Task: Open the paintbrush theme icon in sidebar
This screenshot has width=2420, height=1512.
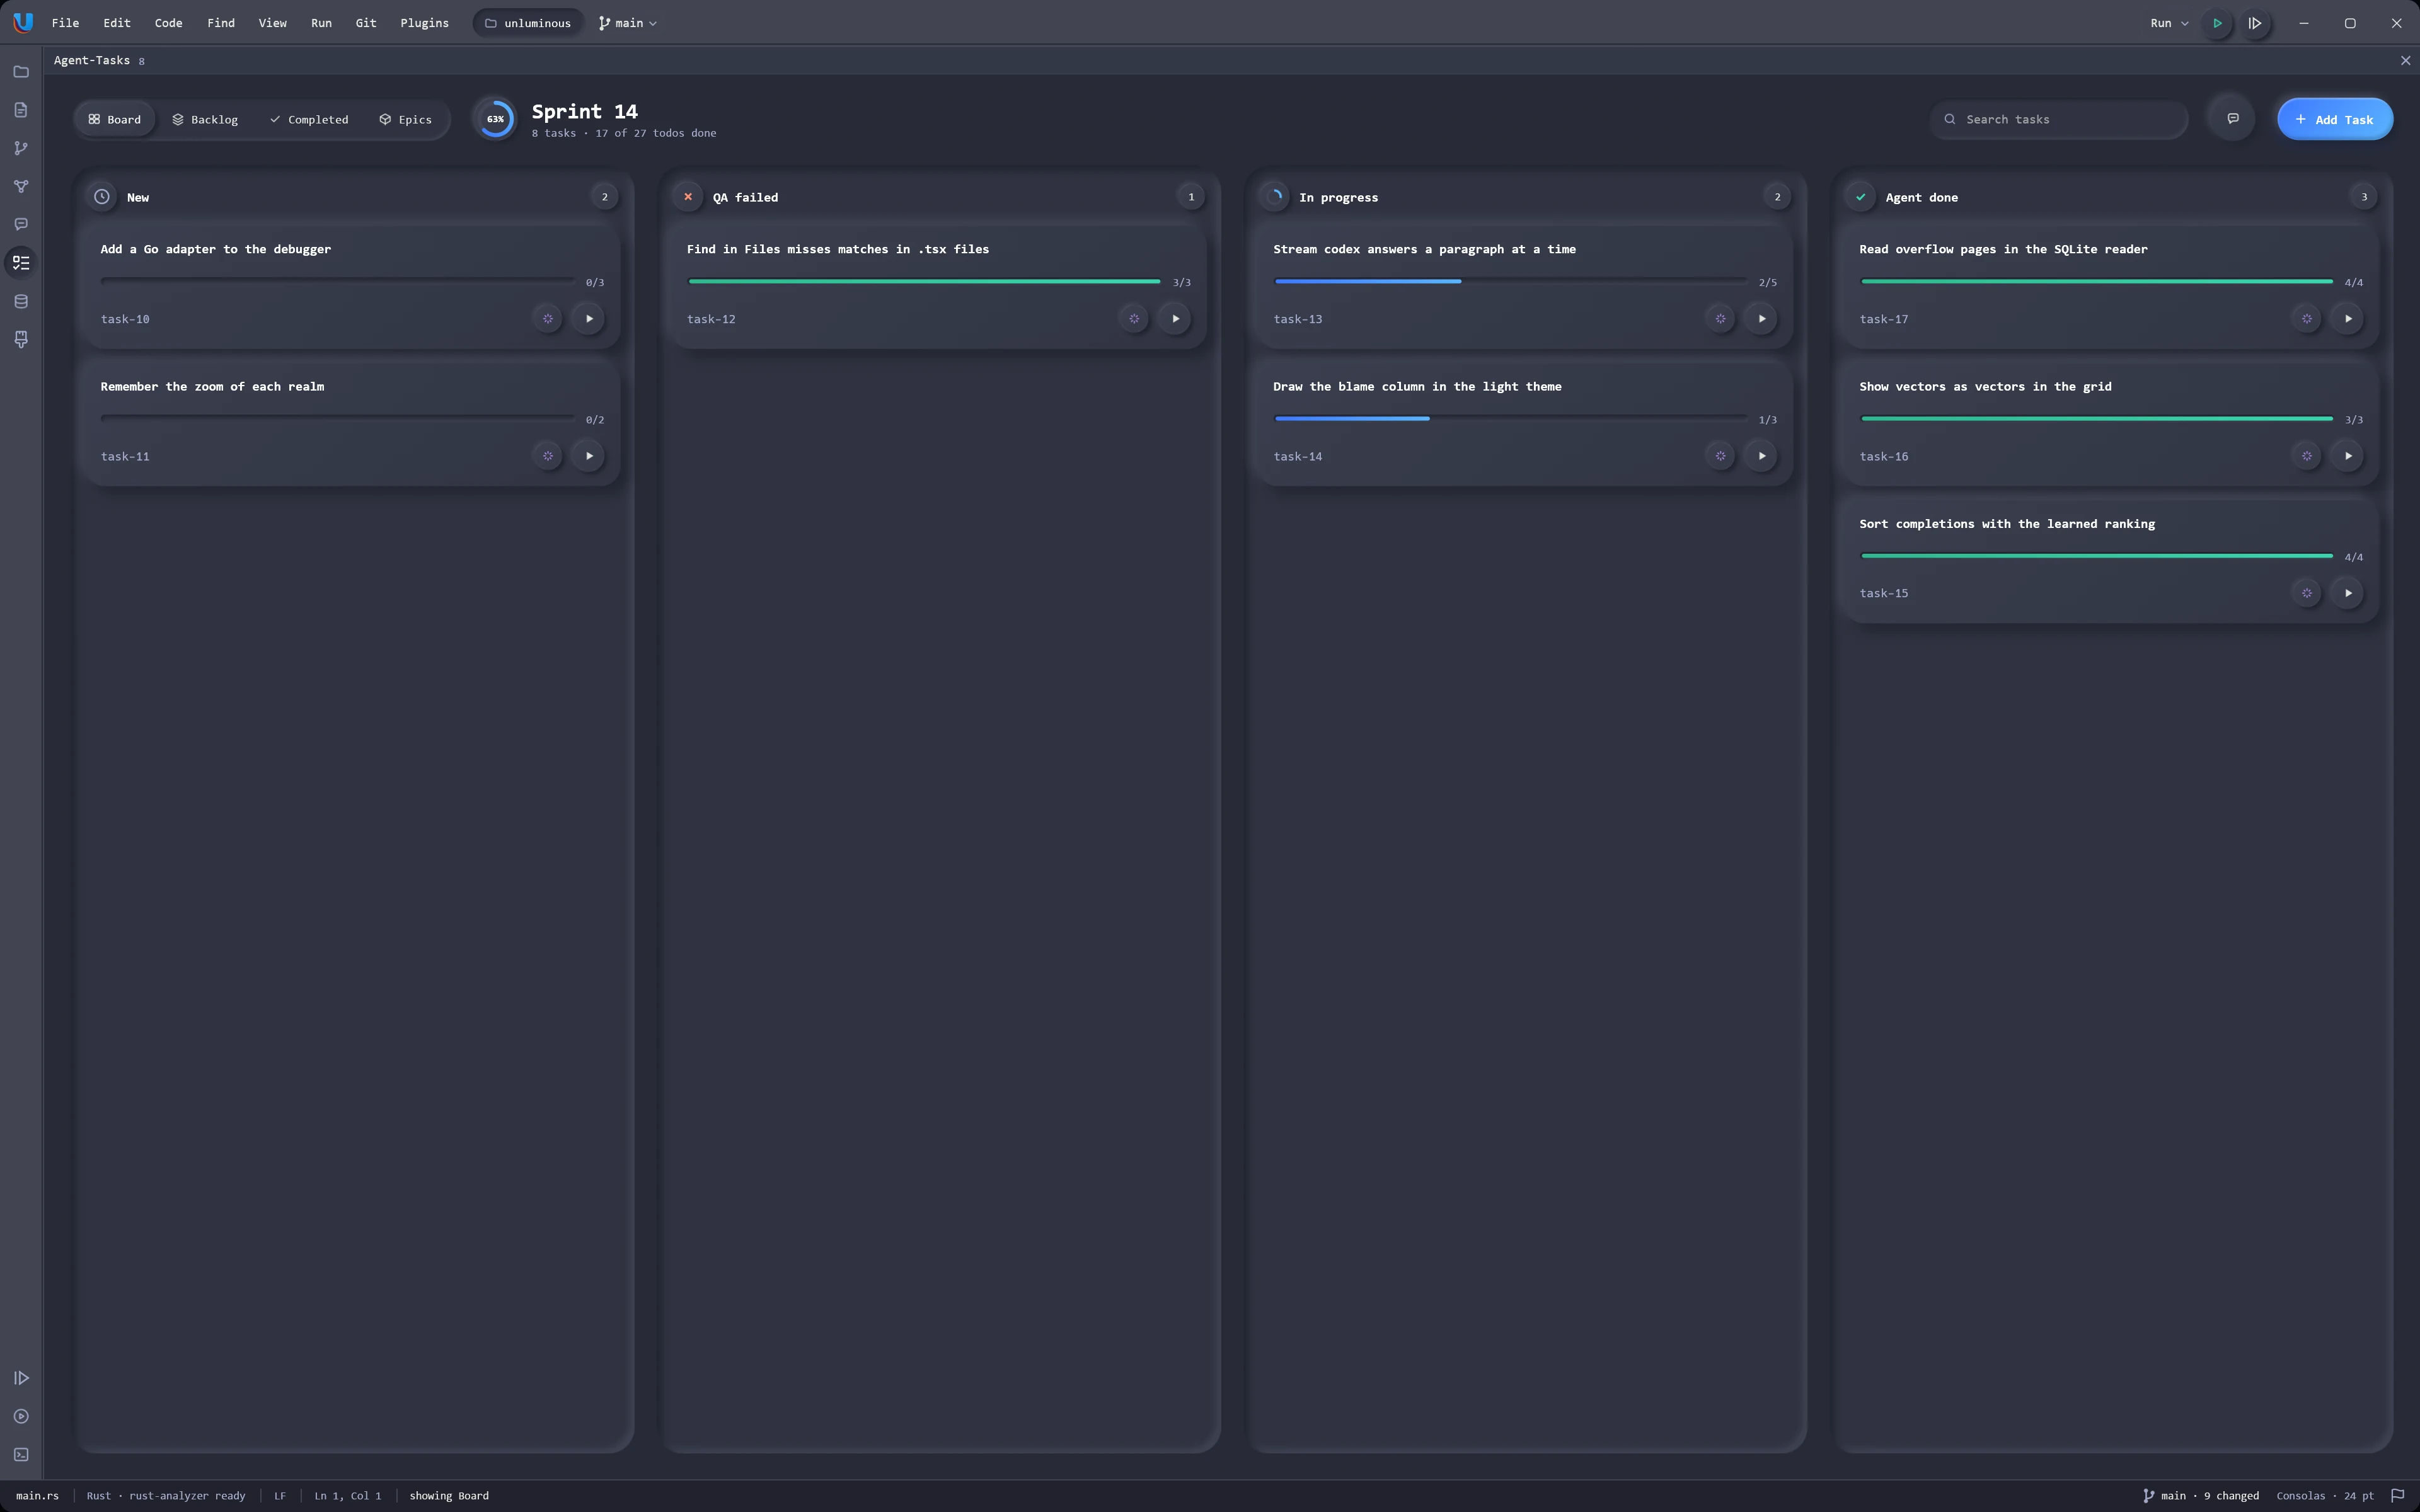Action: pos(21,339)
